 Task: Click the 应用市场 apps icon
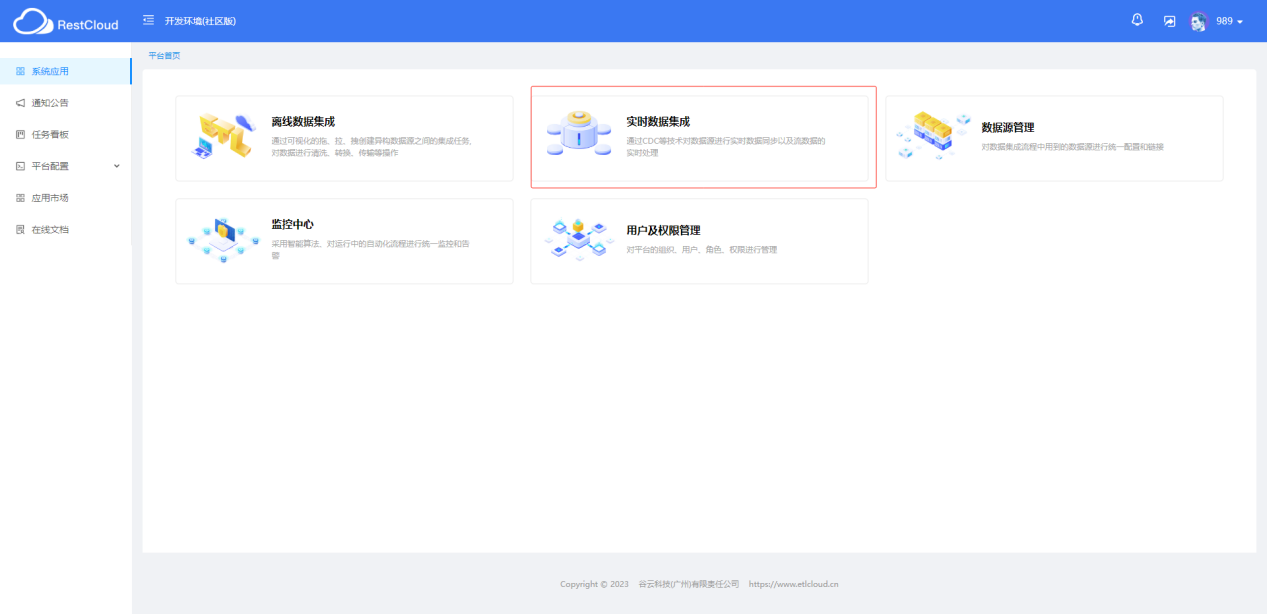pyautogui.click(x=20, y=198)
